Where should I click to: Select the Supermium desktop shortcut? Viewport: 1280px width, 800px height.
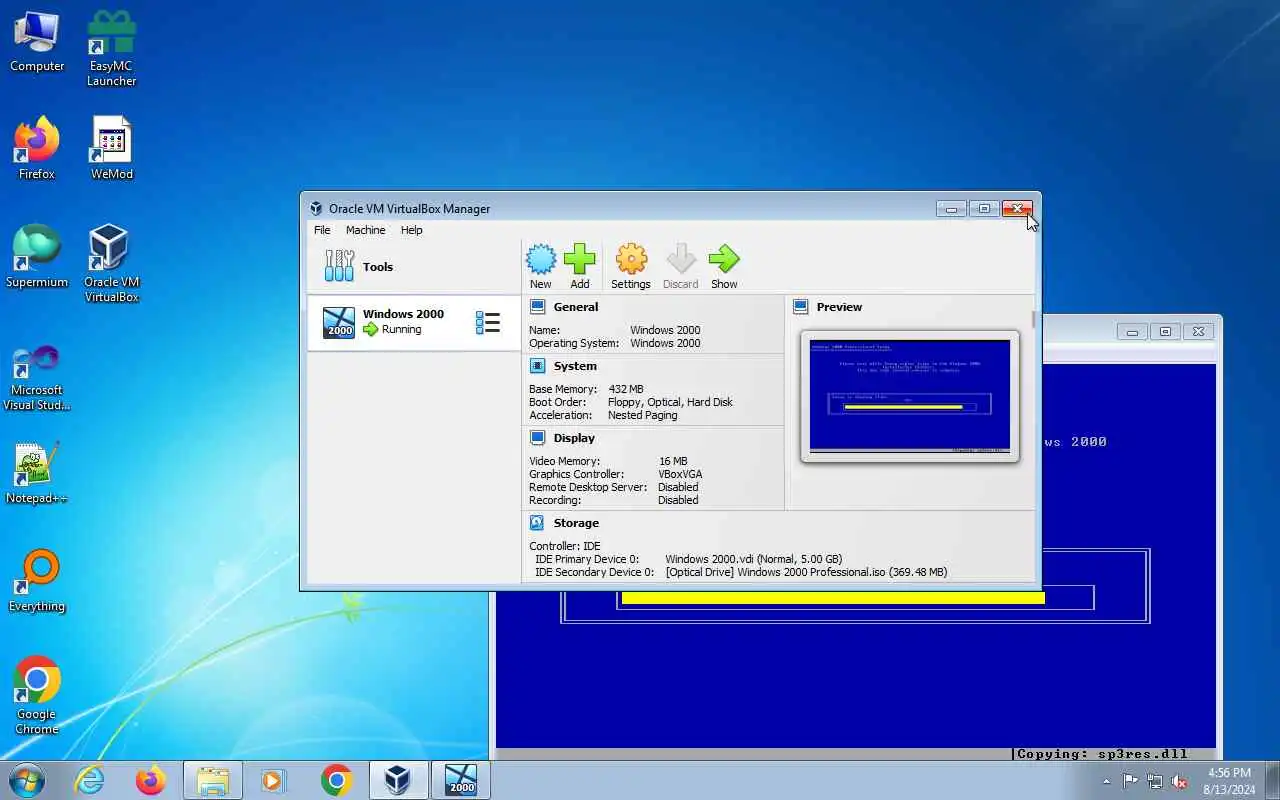click(37, 257)
